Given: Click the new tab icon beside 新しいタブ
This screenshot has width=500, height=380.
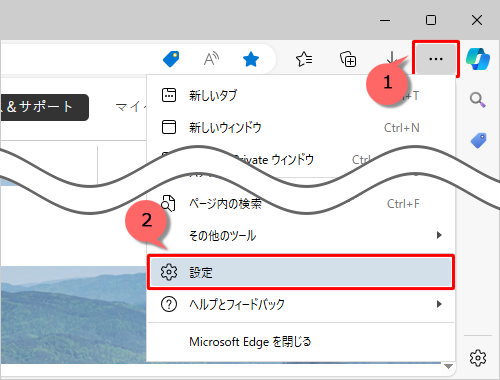Looking at the screenshot, I should (169, 95).
